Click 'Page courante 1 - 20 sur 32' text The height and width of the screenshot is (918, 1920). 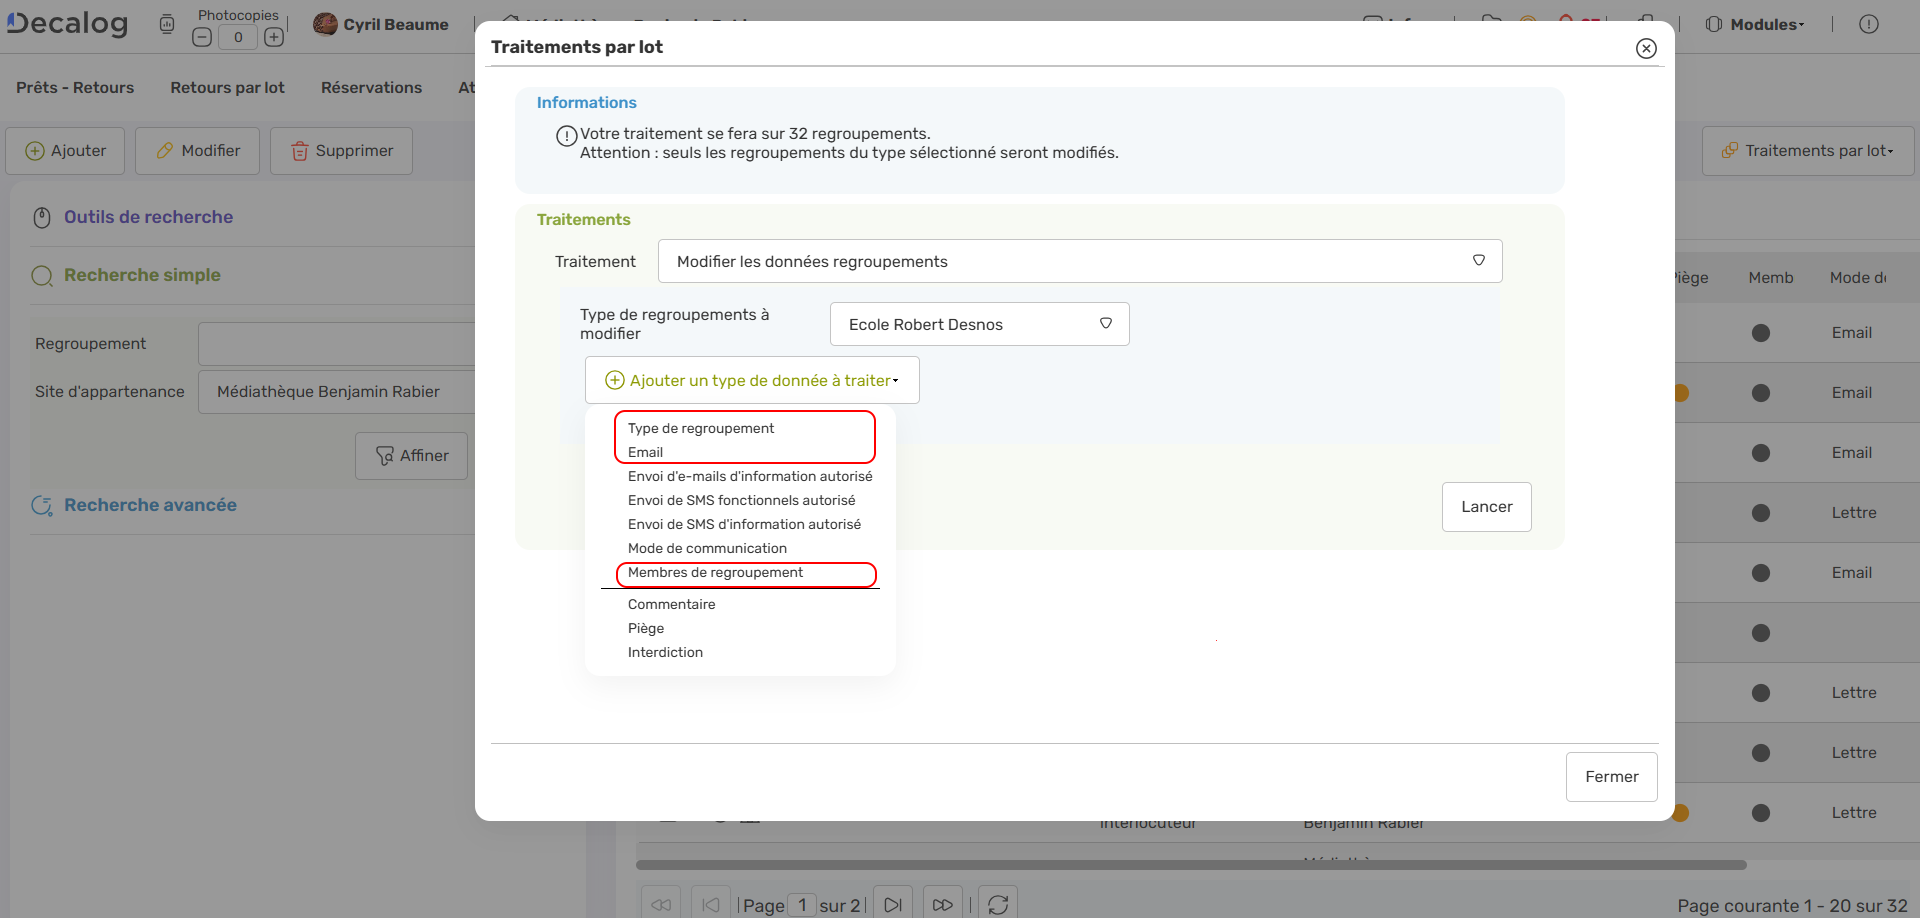click(x=1792, y=906)
